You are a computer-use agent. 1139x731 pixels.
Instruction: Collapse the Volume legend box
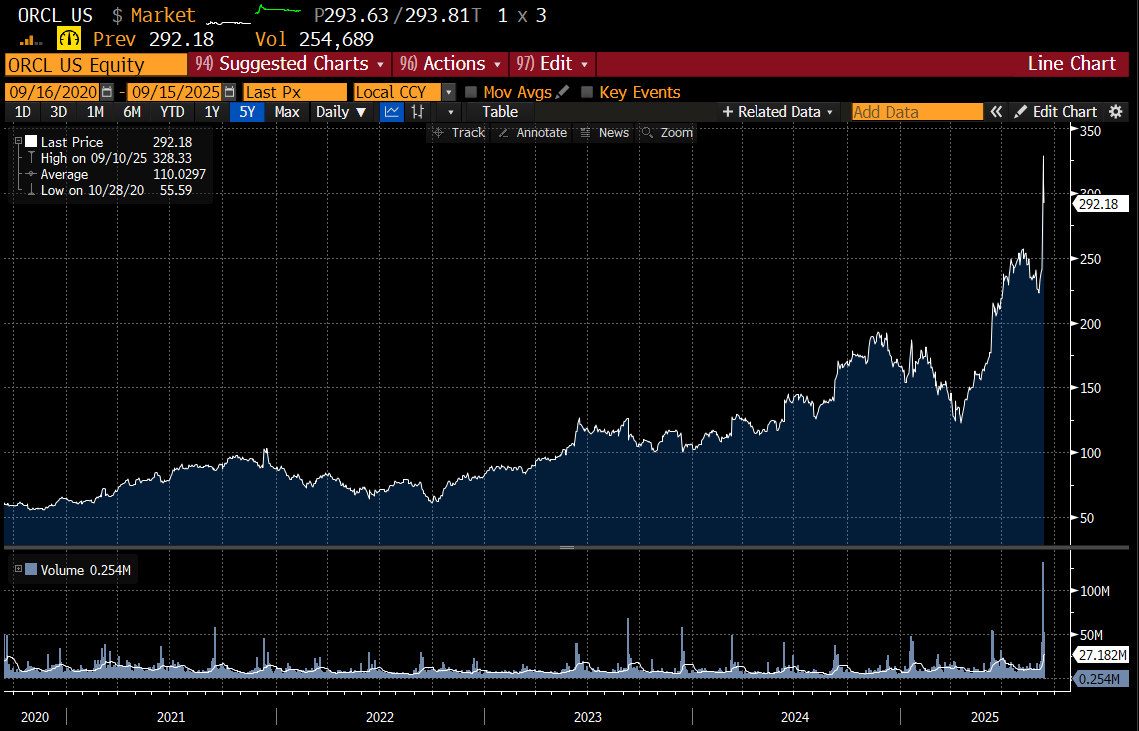coord(19,569)
